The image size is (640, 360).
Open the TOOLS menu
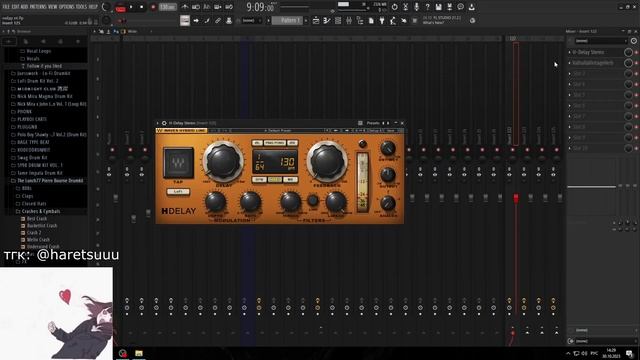point(82,7)
